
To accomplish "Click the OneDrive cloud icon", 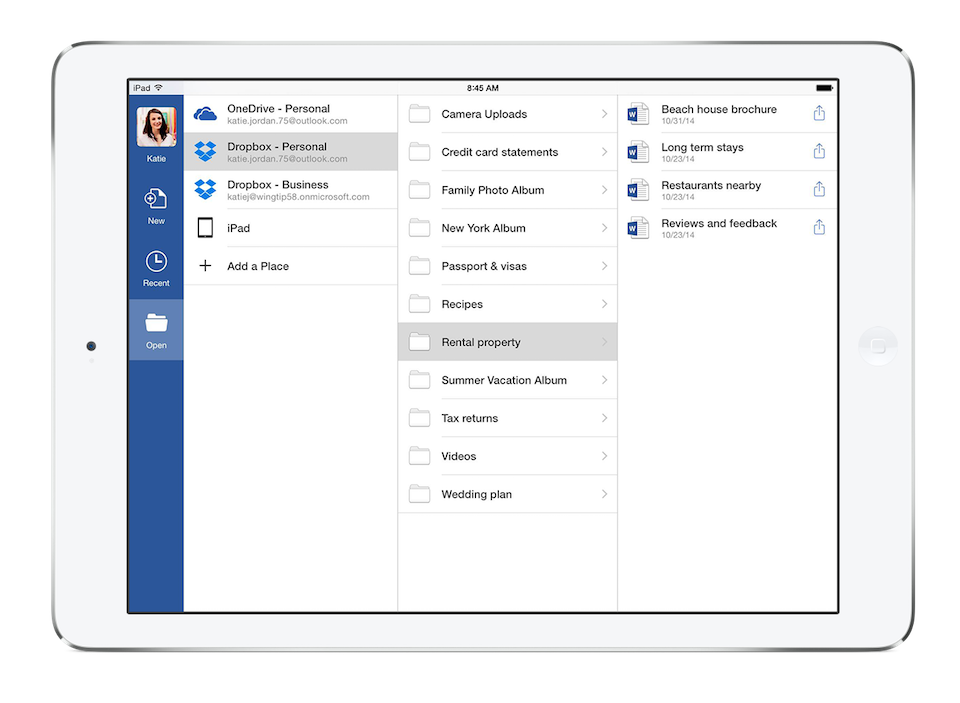I will 204,113.
